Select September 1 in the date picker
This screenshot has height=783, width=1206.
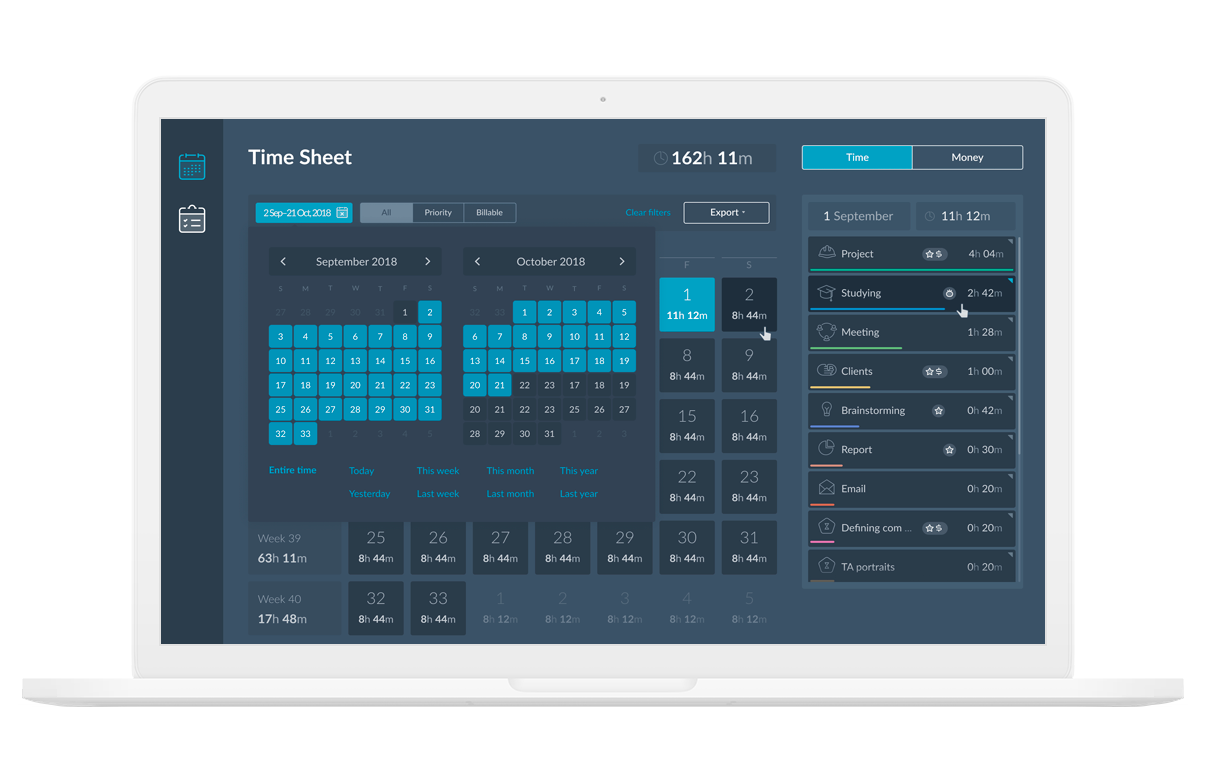coord(405,312)
